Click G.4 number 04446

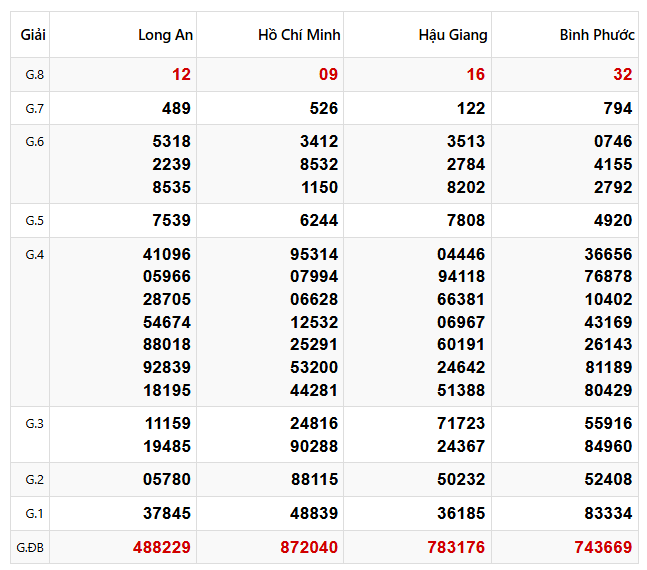pyautogui.click(x=461, y=255)
